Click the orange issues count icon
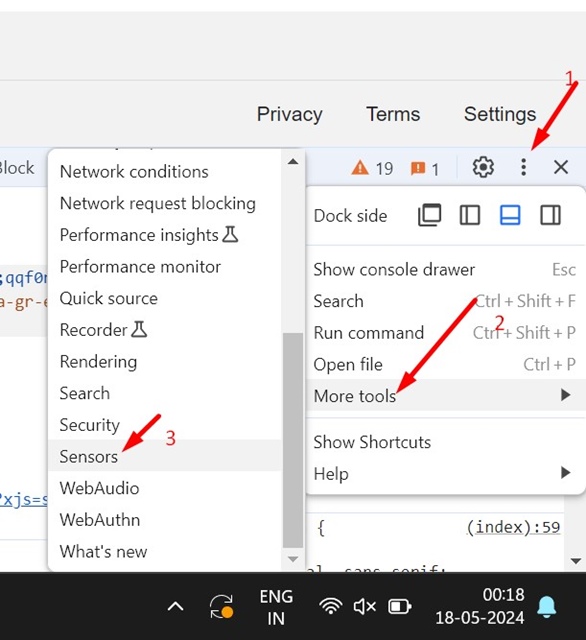 click(418, 168)
